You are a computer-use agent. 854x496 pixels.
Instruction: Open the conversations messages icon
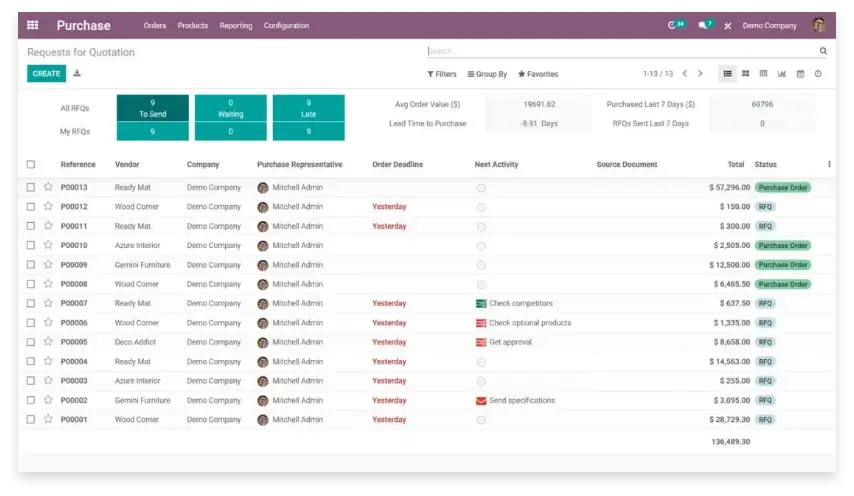click(705, 25)
